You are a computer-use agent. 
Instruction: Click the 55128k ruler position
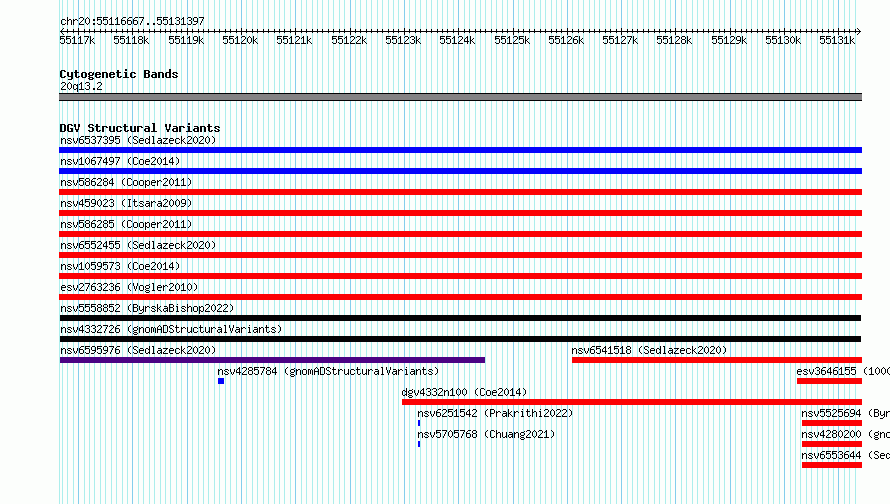tap(674, 40)
